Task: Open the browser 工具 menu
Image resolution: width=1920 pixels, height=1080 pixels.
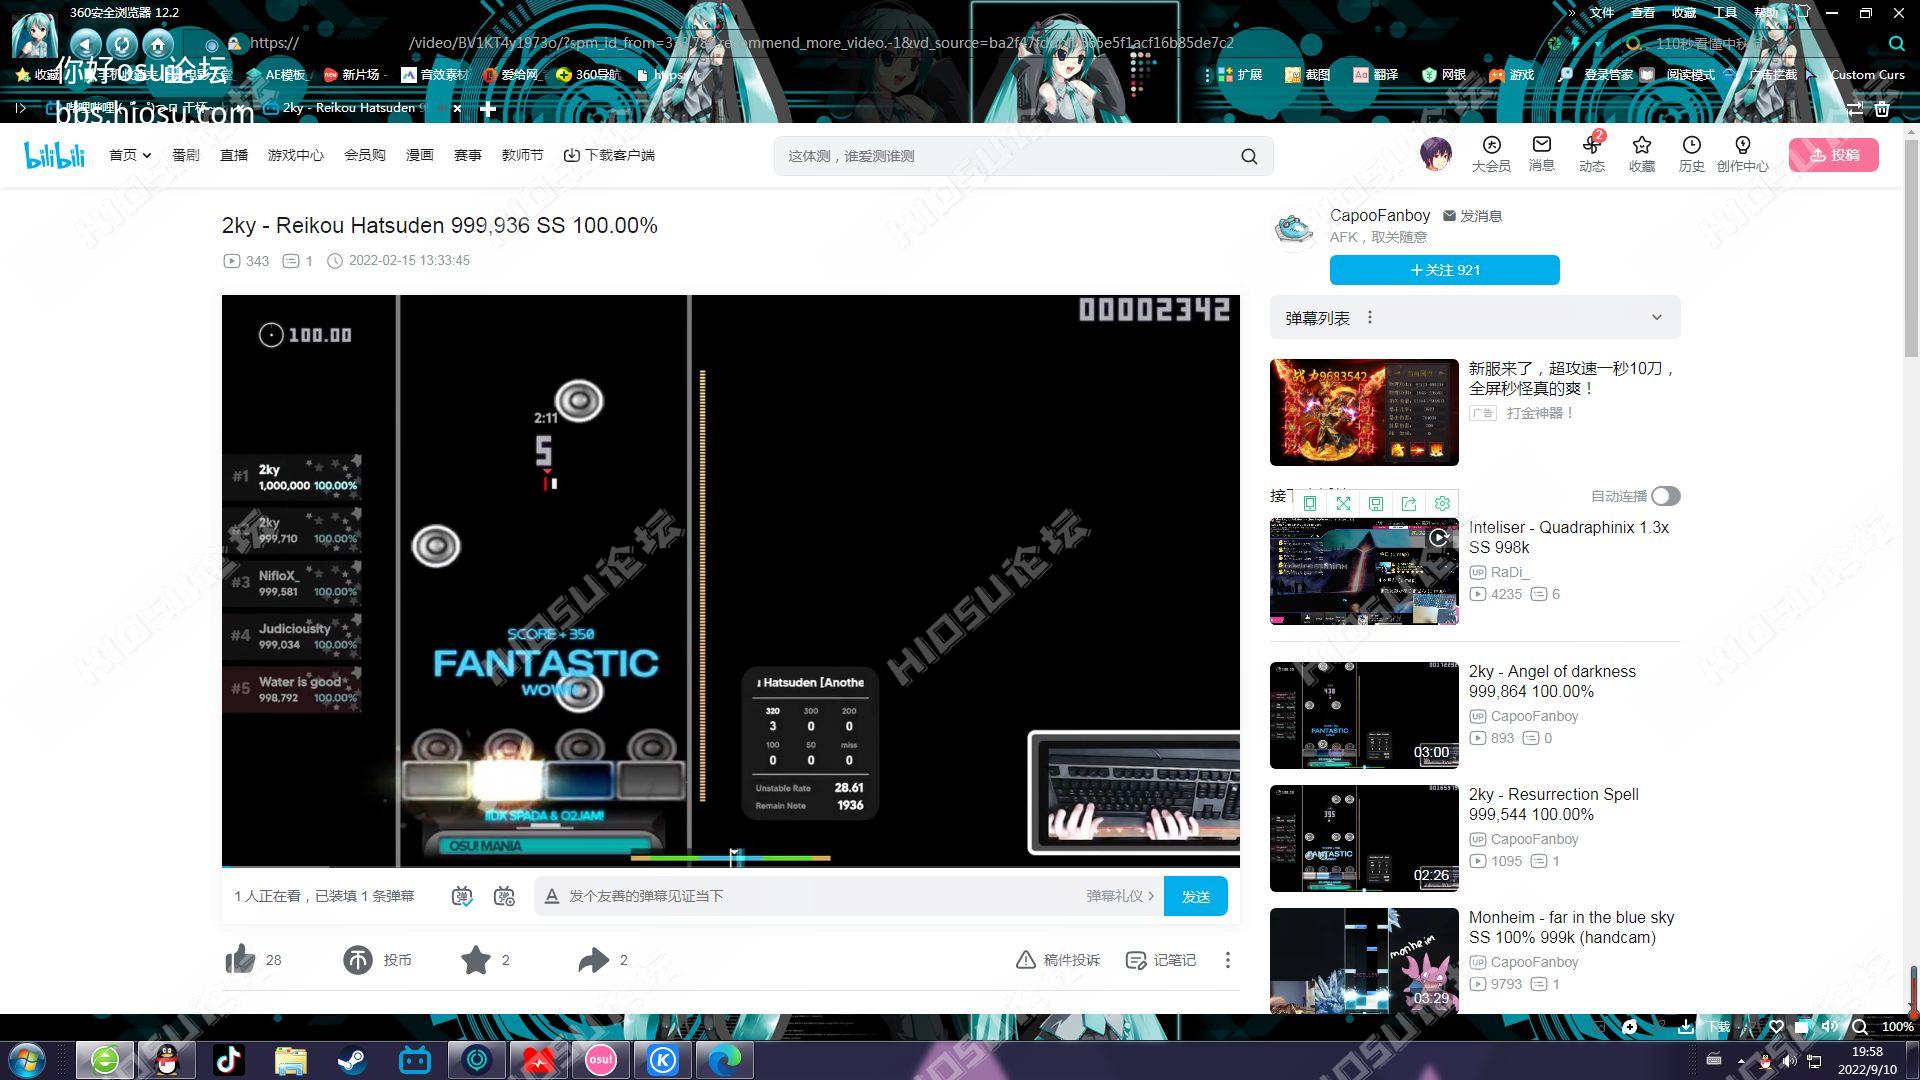Action: point(1725,13)
